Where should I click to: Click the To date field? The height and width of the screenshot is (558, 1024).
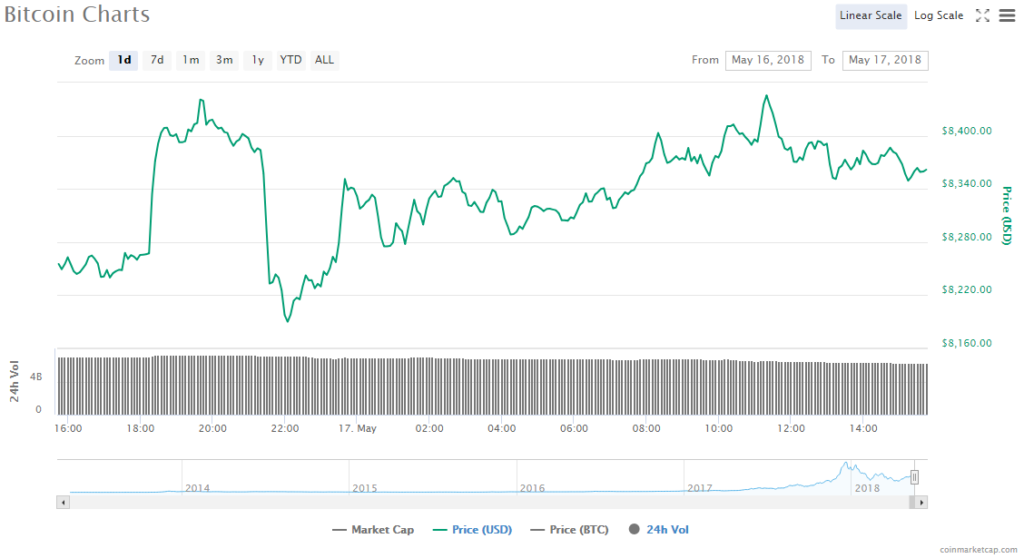coord(885,60)
